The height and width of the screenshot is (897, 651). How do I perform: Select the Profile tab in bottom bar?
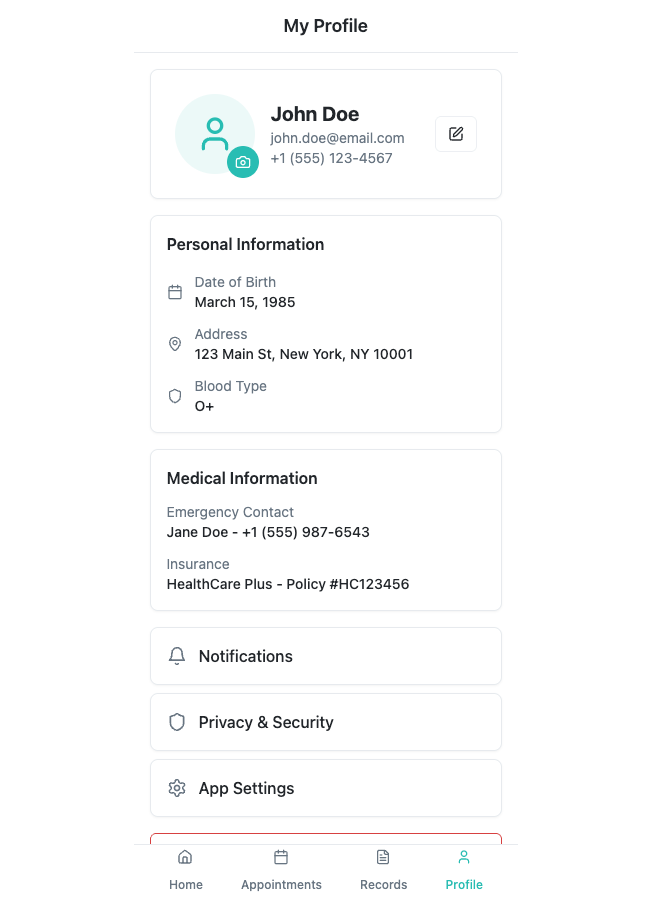[464, 870]
